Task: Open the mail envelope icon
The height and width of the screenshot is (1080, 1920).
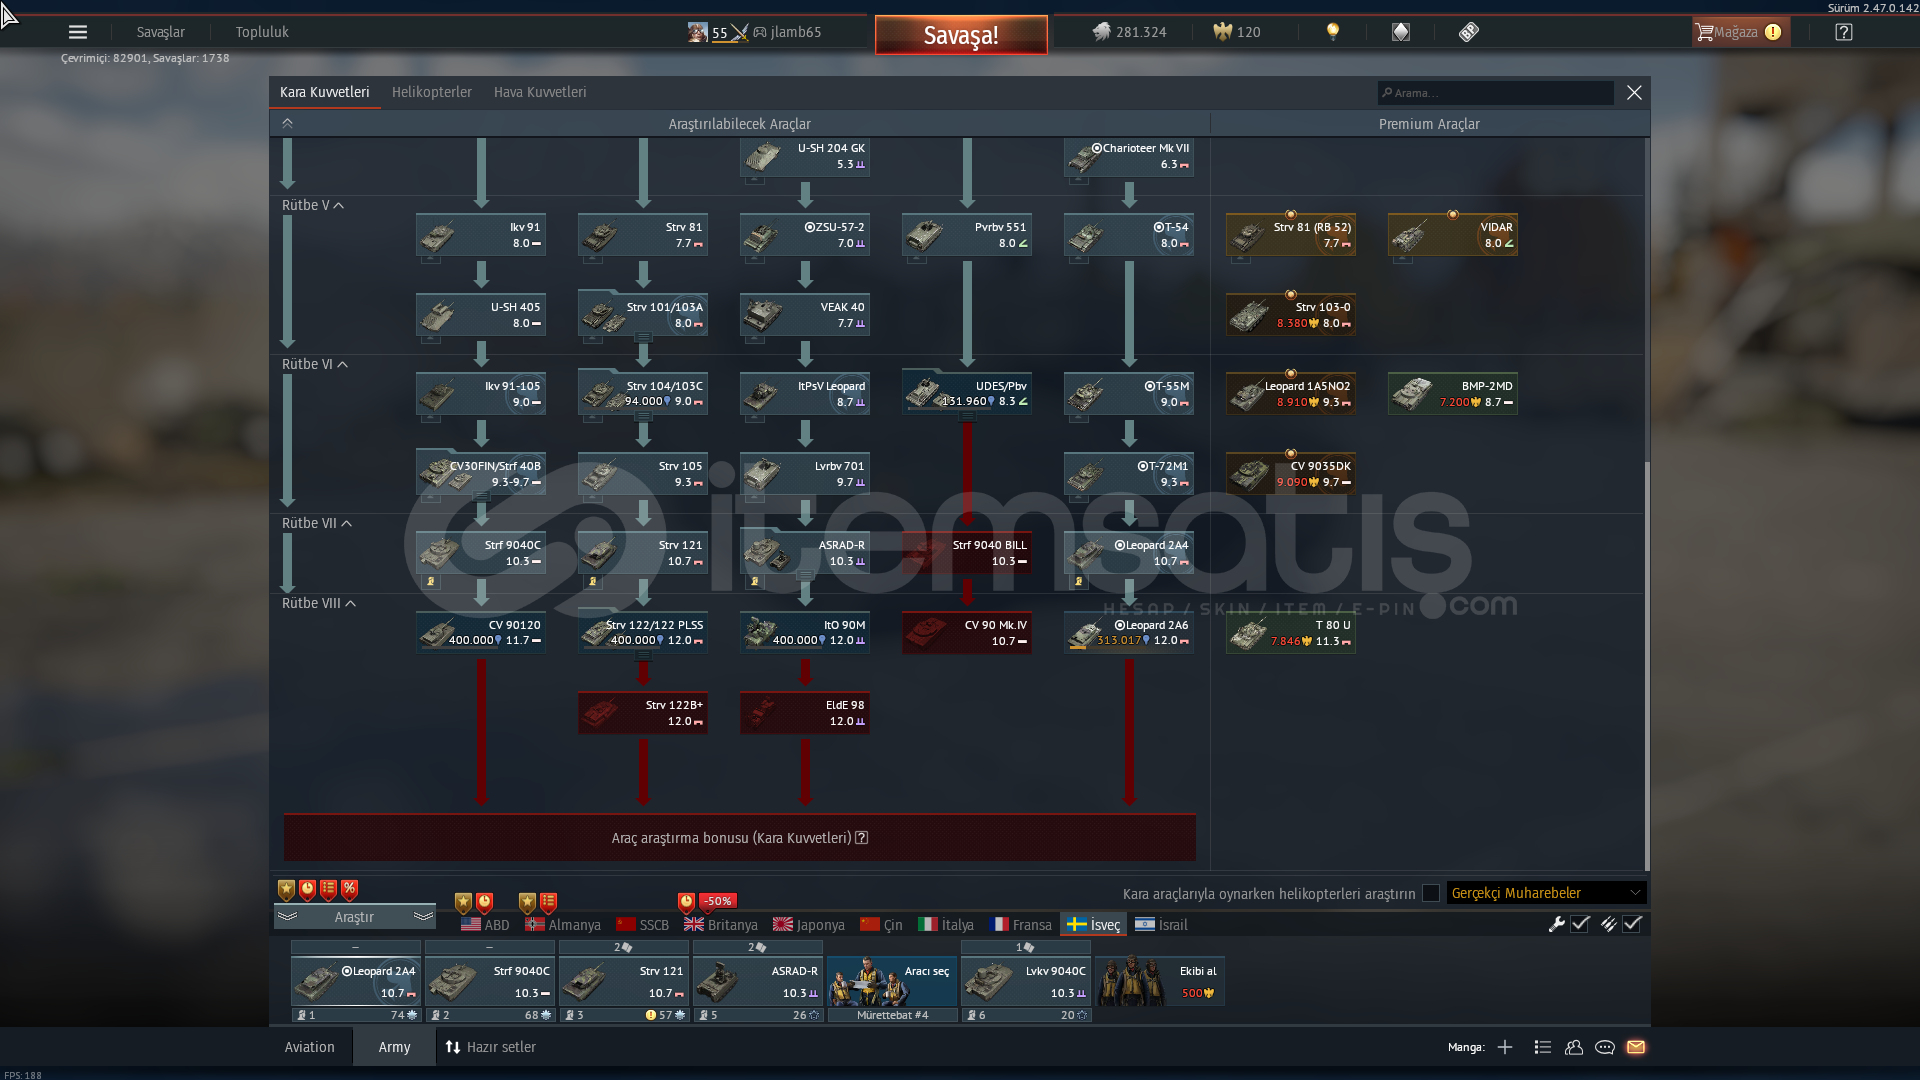Action: 1636,1047
